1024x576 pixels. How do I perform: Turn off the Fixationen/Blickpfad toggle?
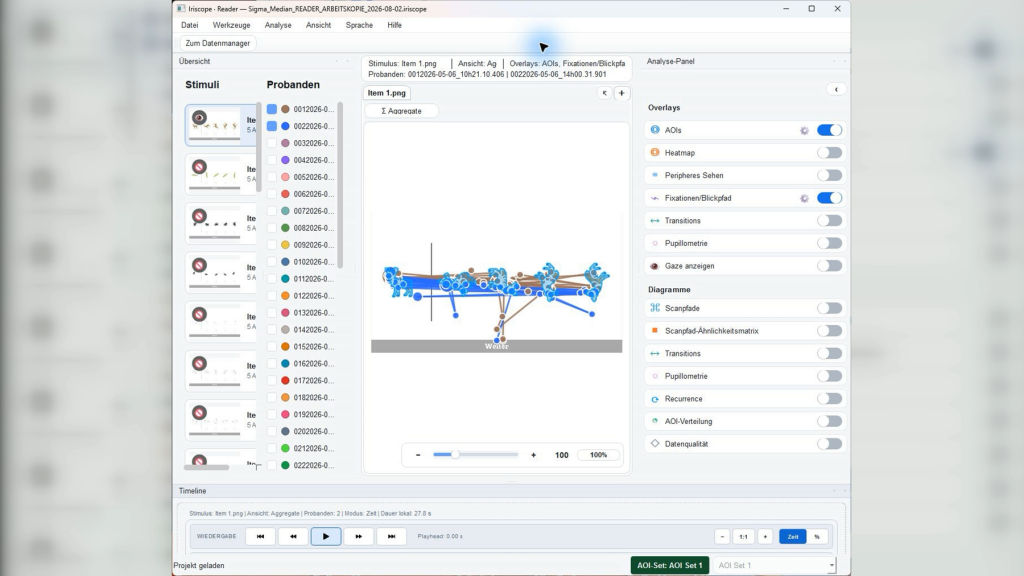coord(829,198)
